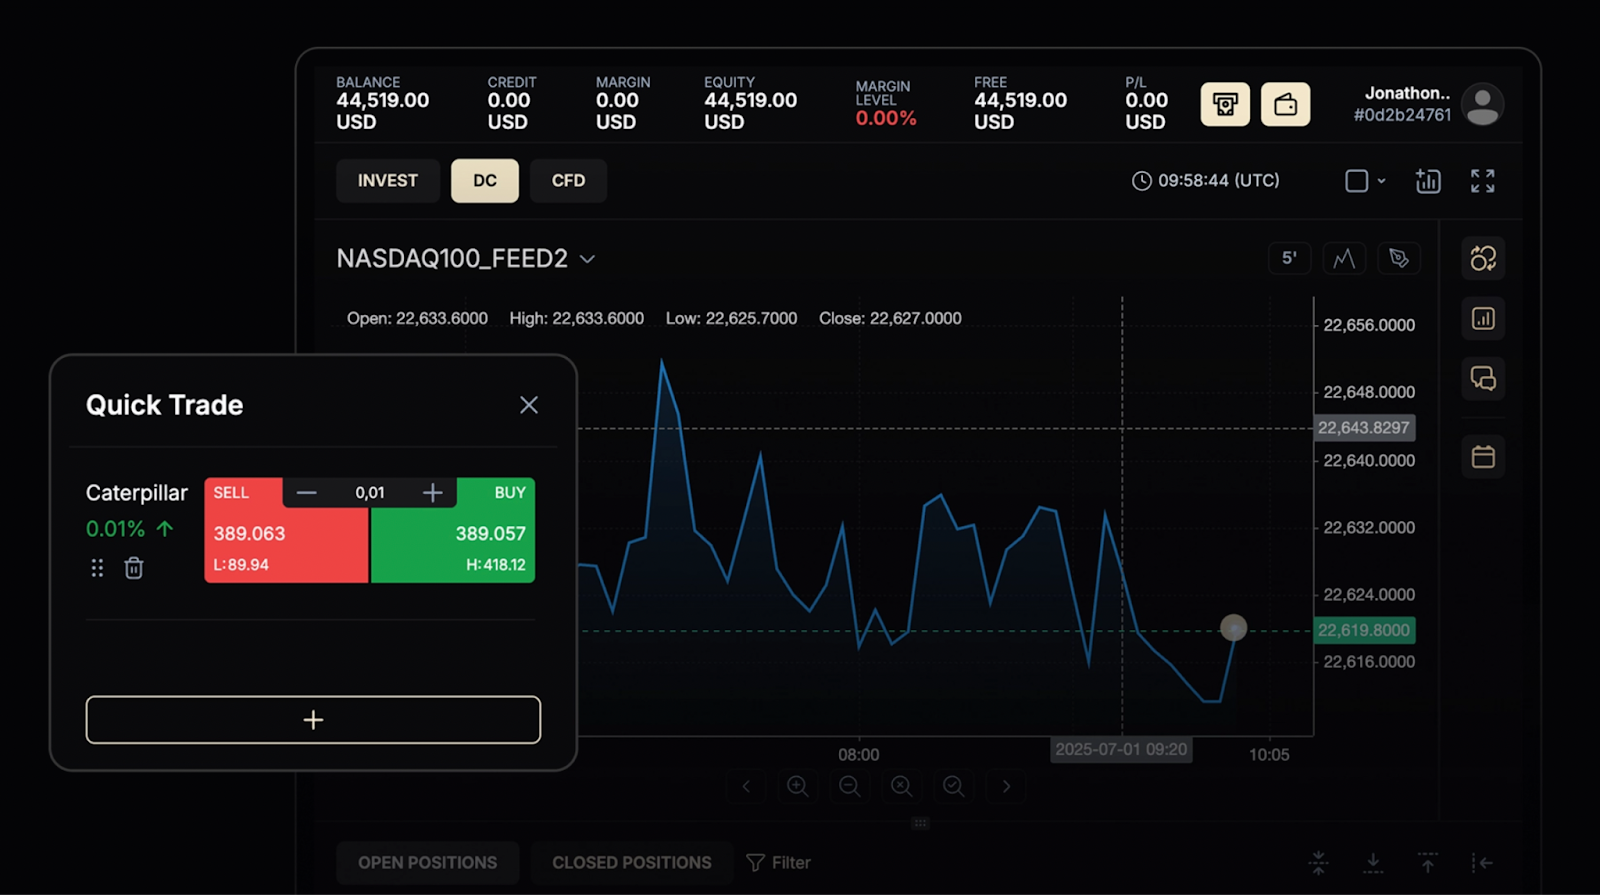Click the drawing pen tool icon

[x=1399, y=258]
